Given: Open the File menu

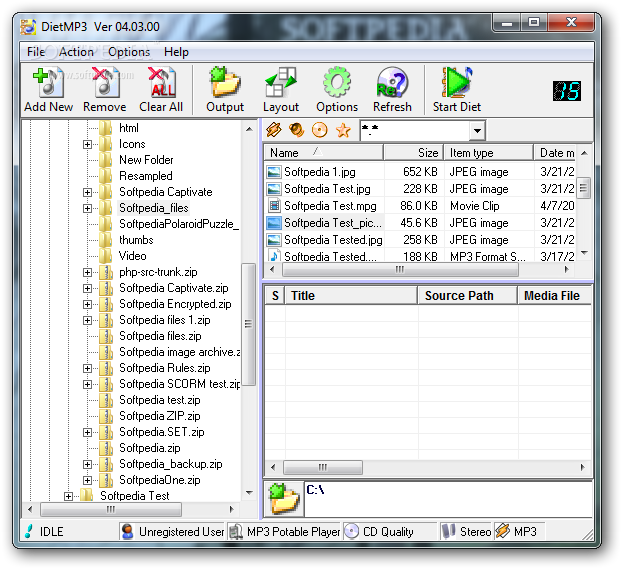Looking at the screenshot, I should [36, 52].
